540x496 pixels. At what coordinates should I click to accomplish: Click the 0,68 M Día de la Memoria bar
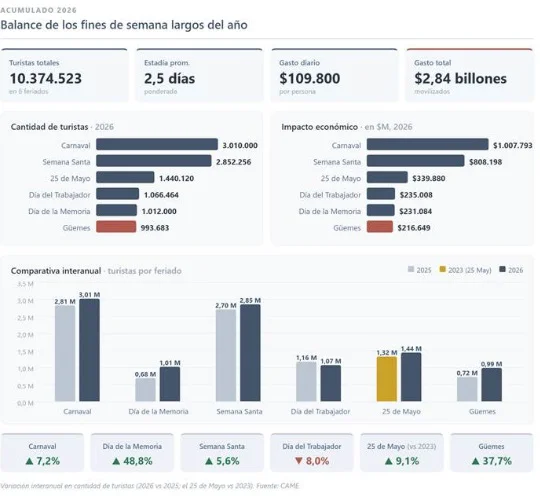pos(145,390)
